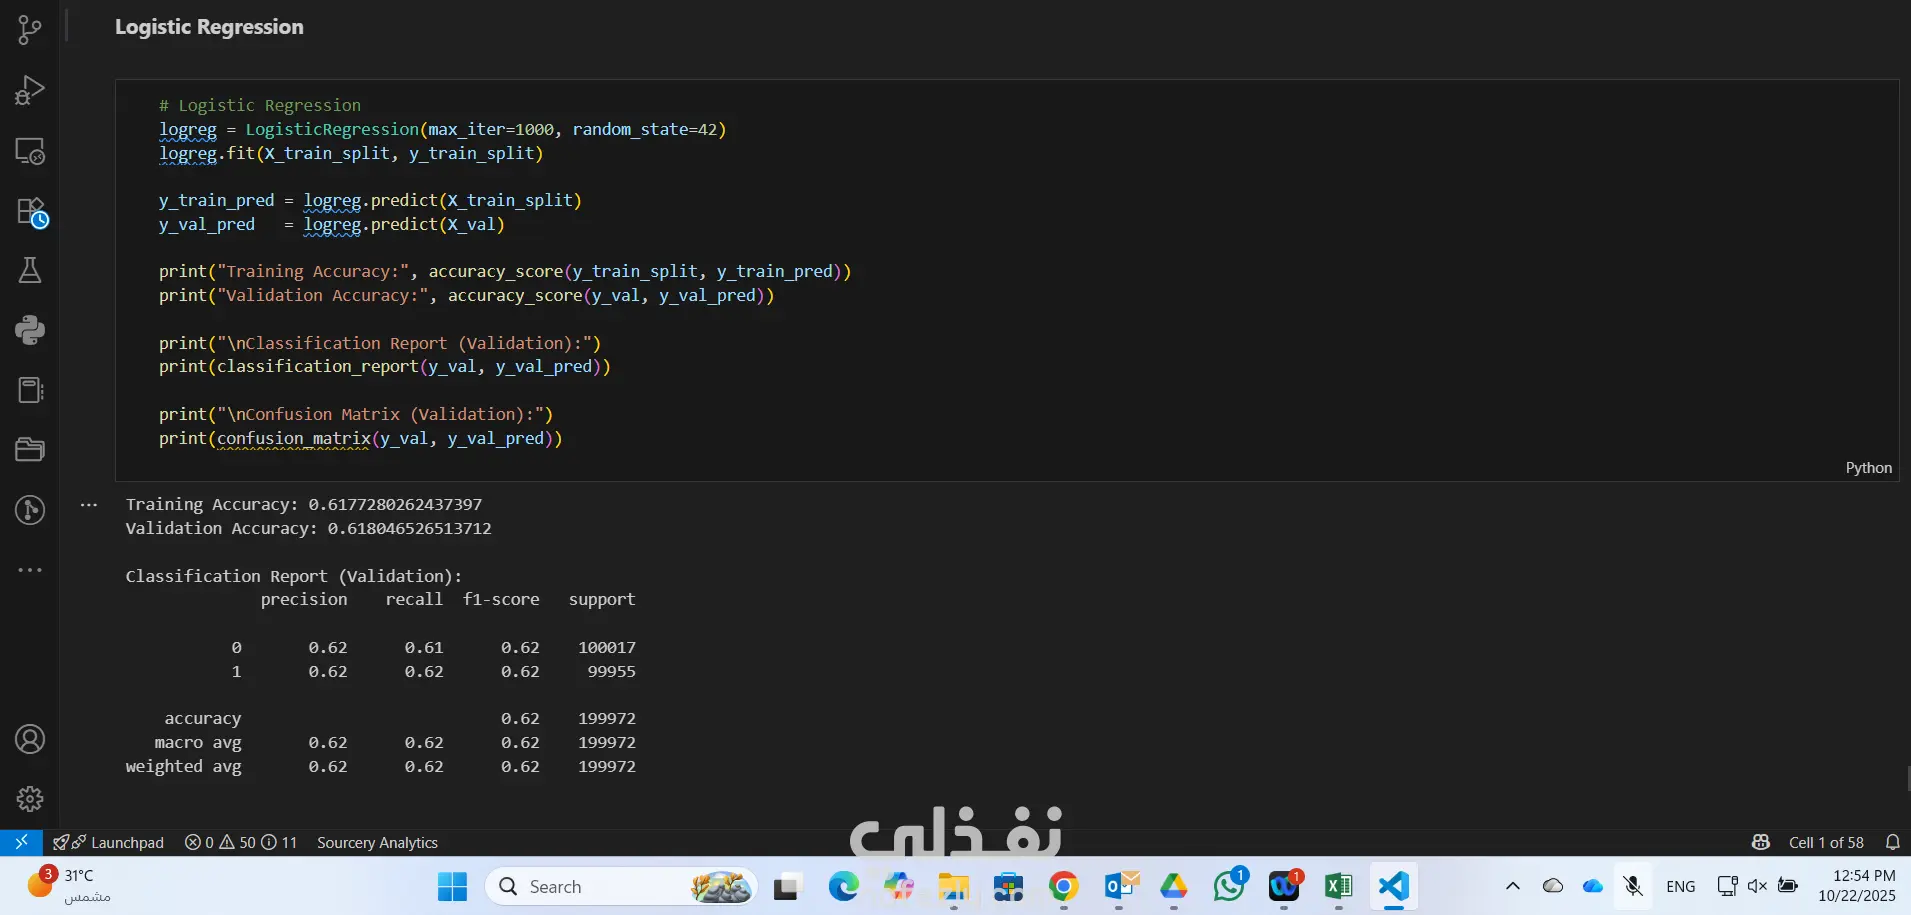Open the weather widget showing 31°C

click(70, 886)
